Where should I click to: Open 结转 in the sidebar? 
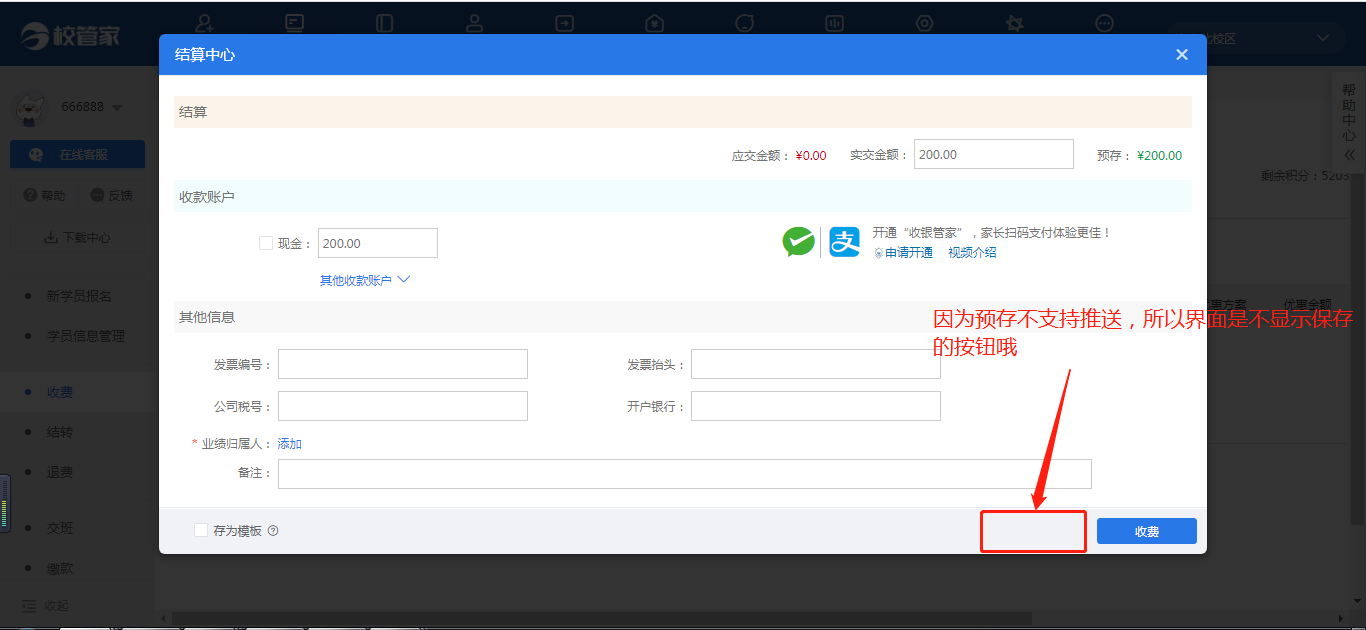pos(60,432)
